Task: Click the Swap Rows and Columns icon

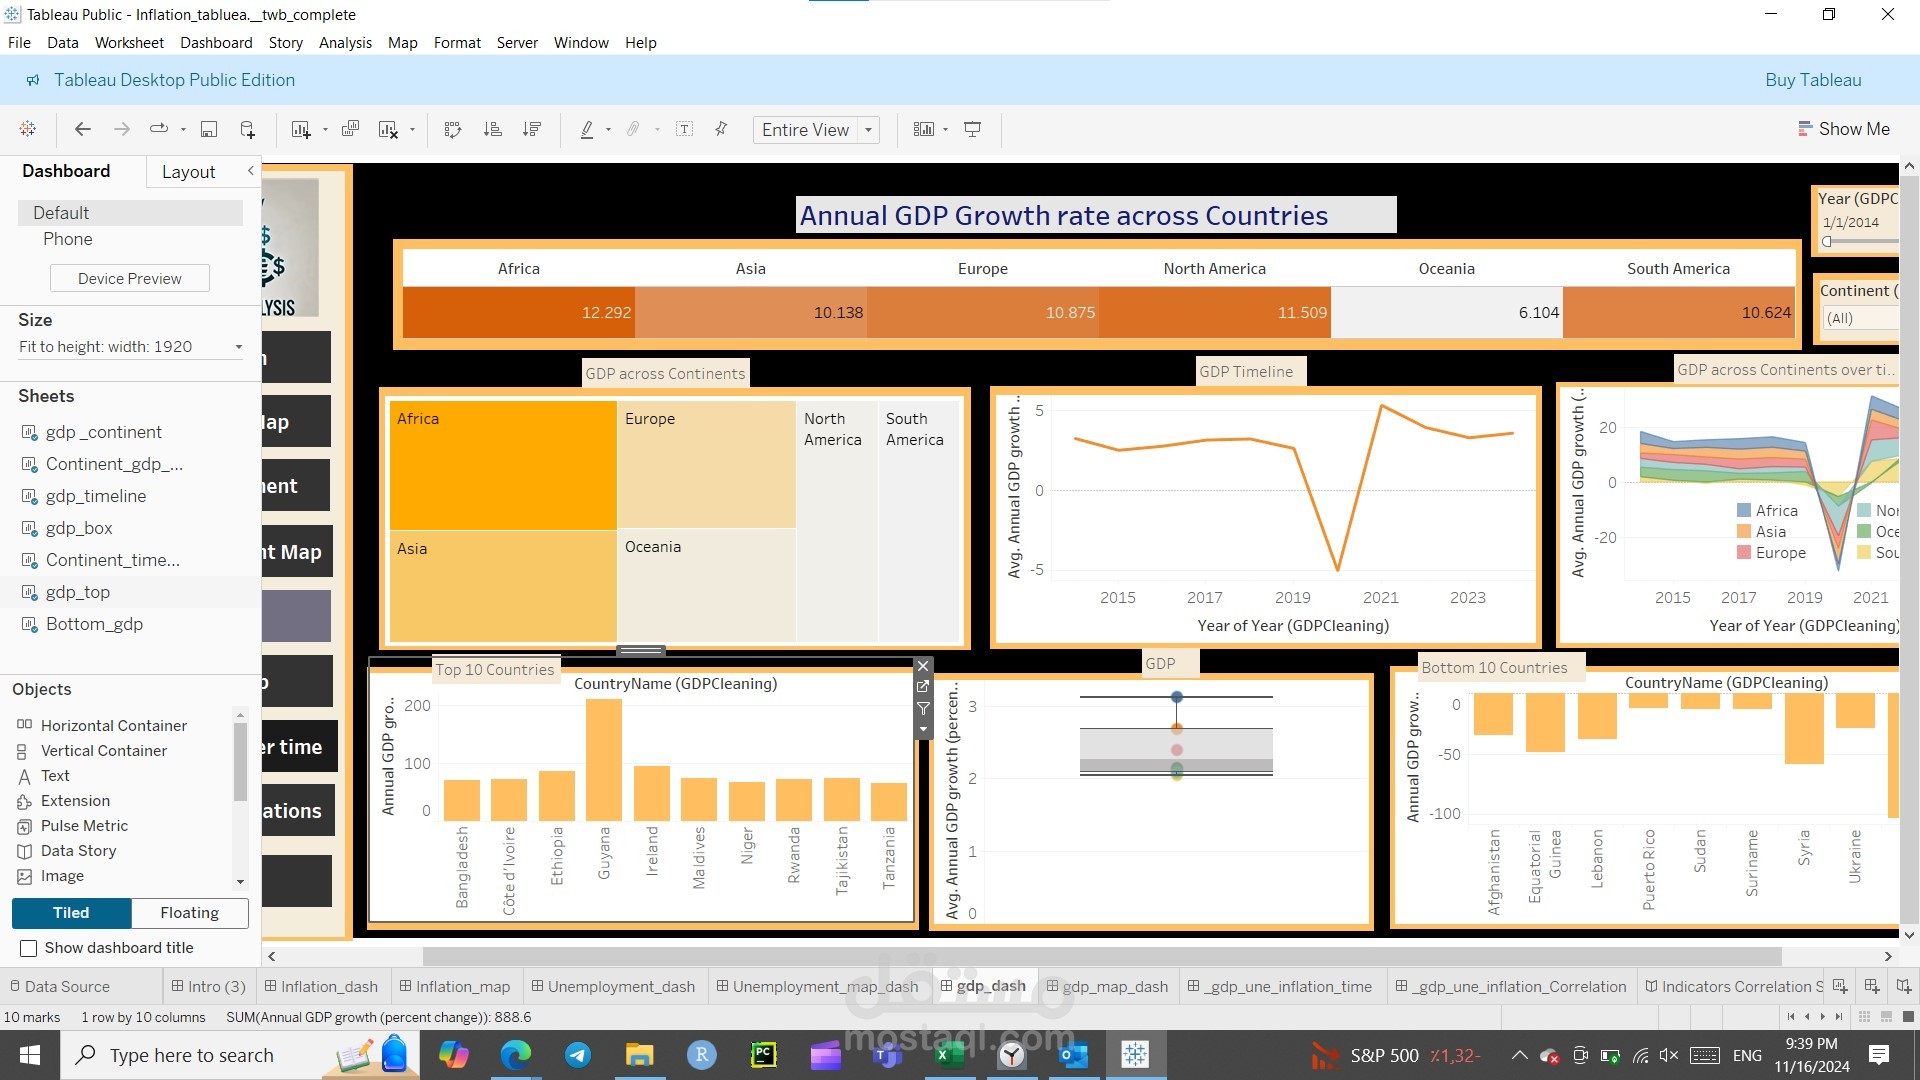Action: 453,129
